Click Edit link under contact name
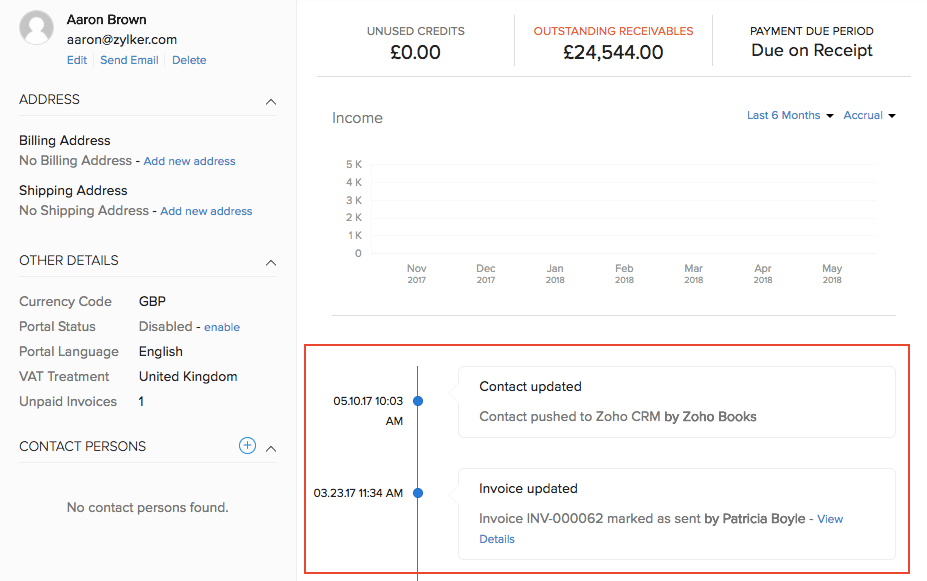Viewport: 927px width, 581px height. (x=77, y=60)
